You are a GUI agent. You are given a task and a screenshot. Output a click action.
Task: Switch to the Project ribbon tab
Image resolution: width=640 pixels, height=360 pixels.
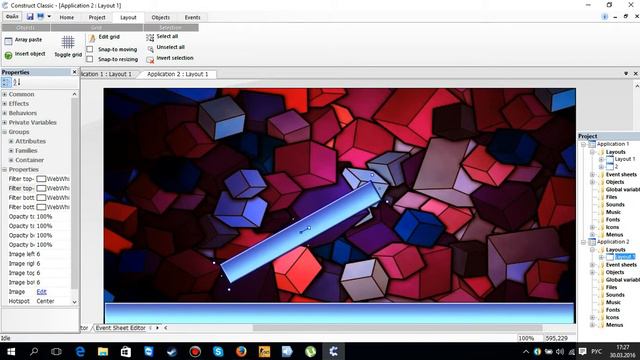[97, 18]
